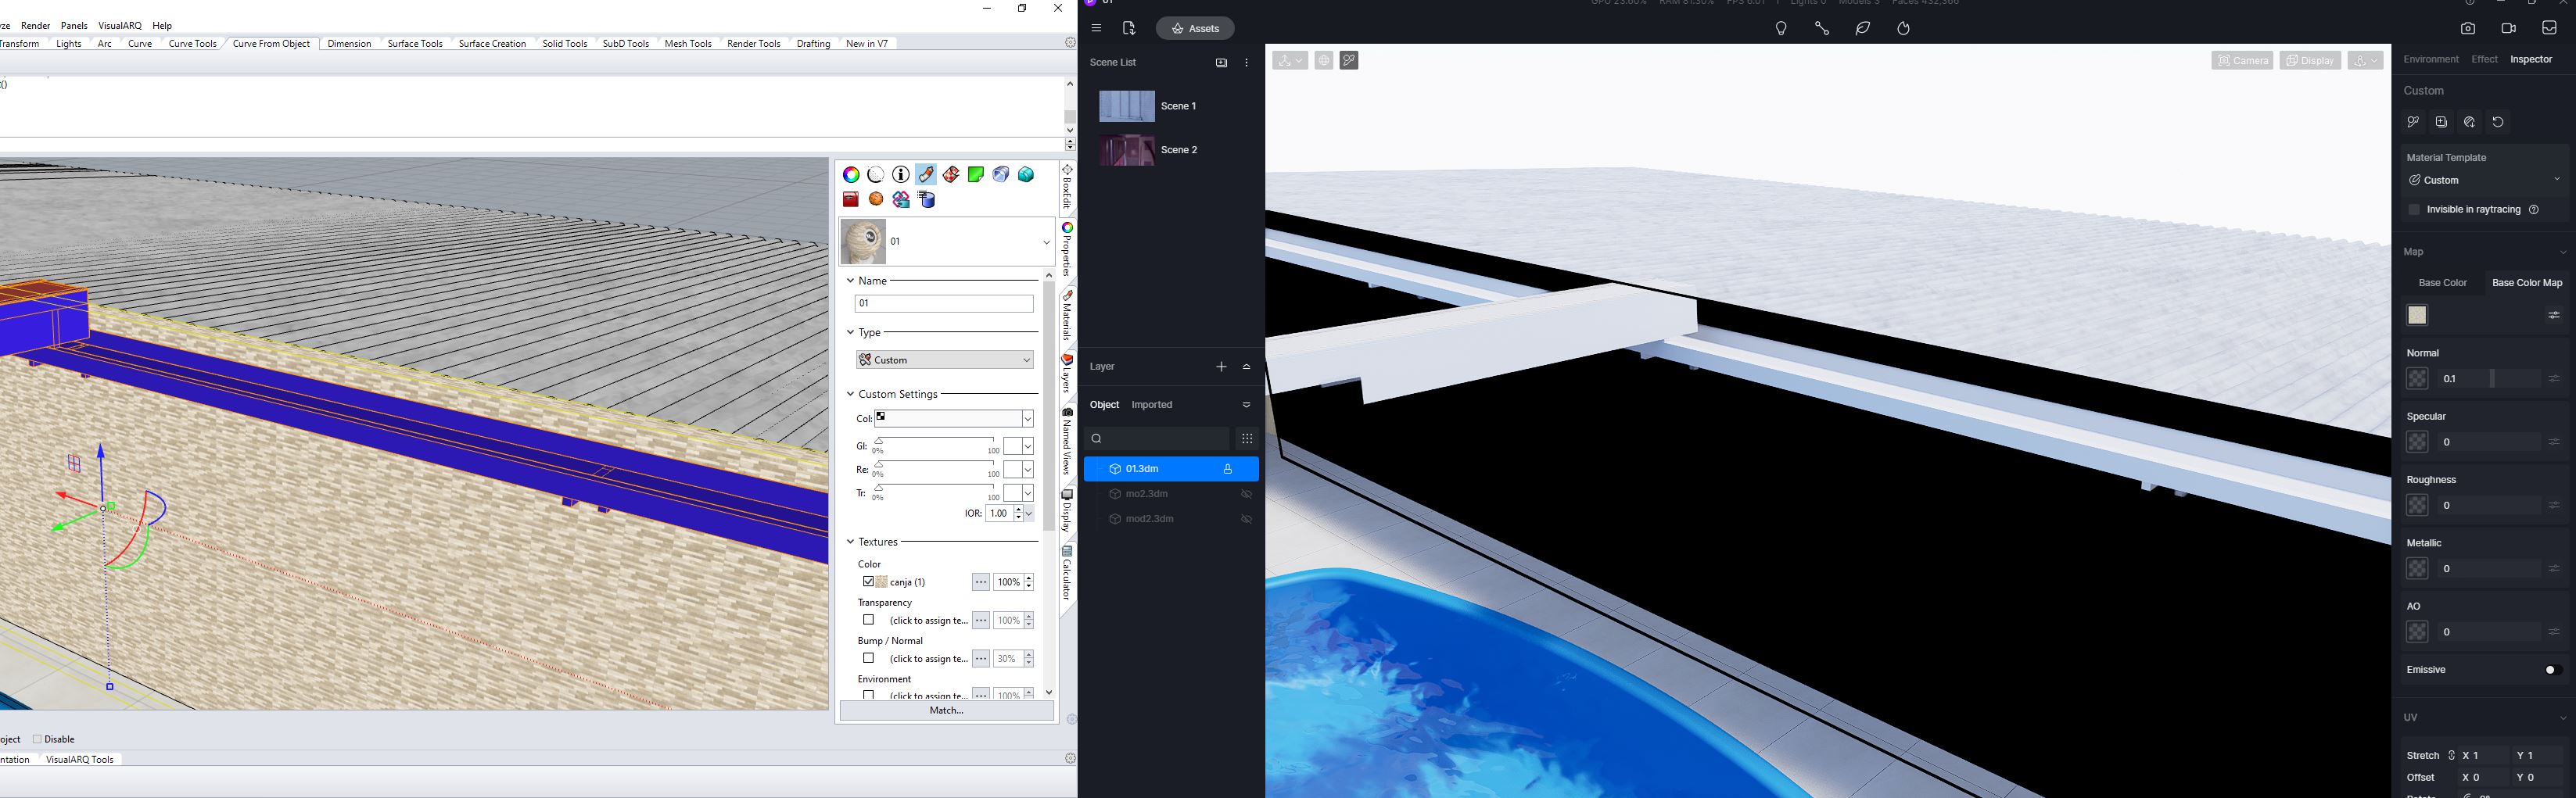Reset material with the revert arrow icon
Image resolution: width=2576 pixels, height=798 pixels.
click(2498, 122)
